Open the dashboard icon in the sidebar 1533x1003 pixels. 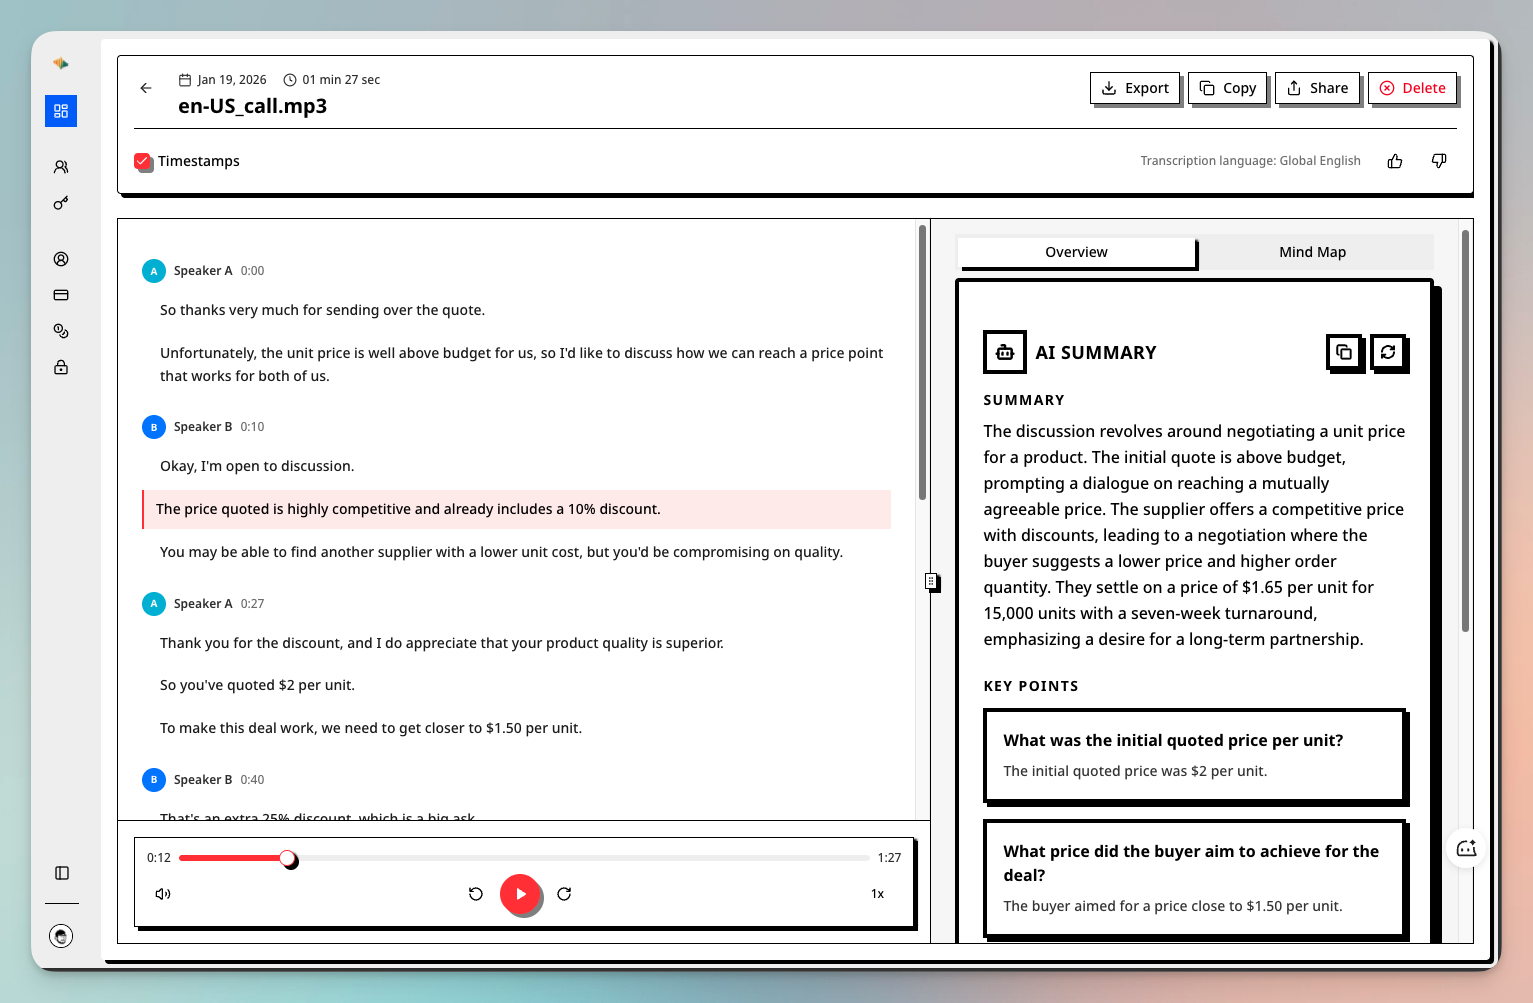pyautogui.click(x=61, y=111)
